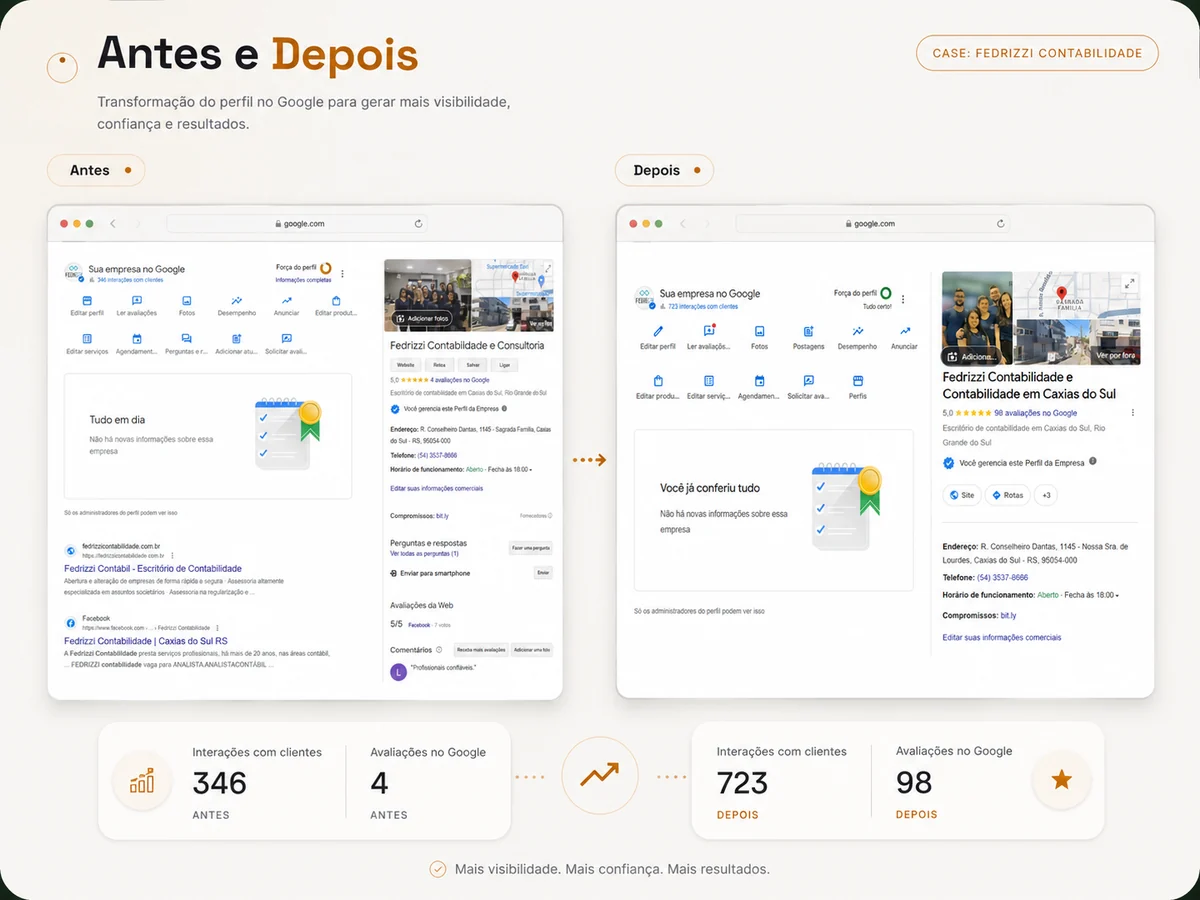Open 98 avaliações no Google link
1200x900 pixels.
point(1035,413)
